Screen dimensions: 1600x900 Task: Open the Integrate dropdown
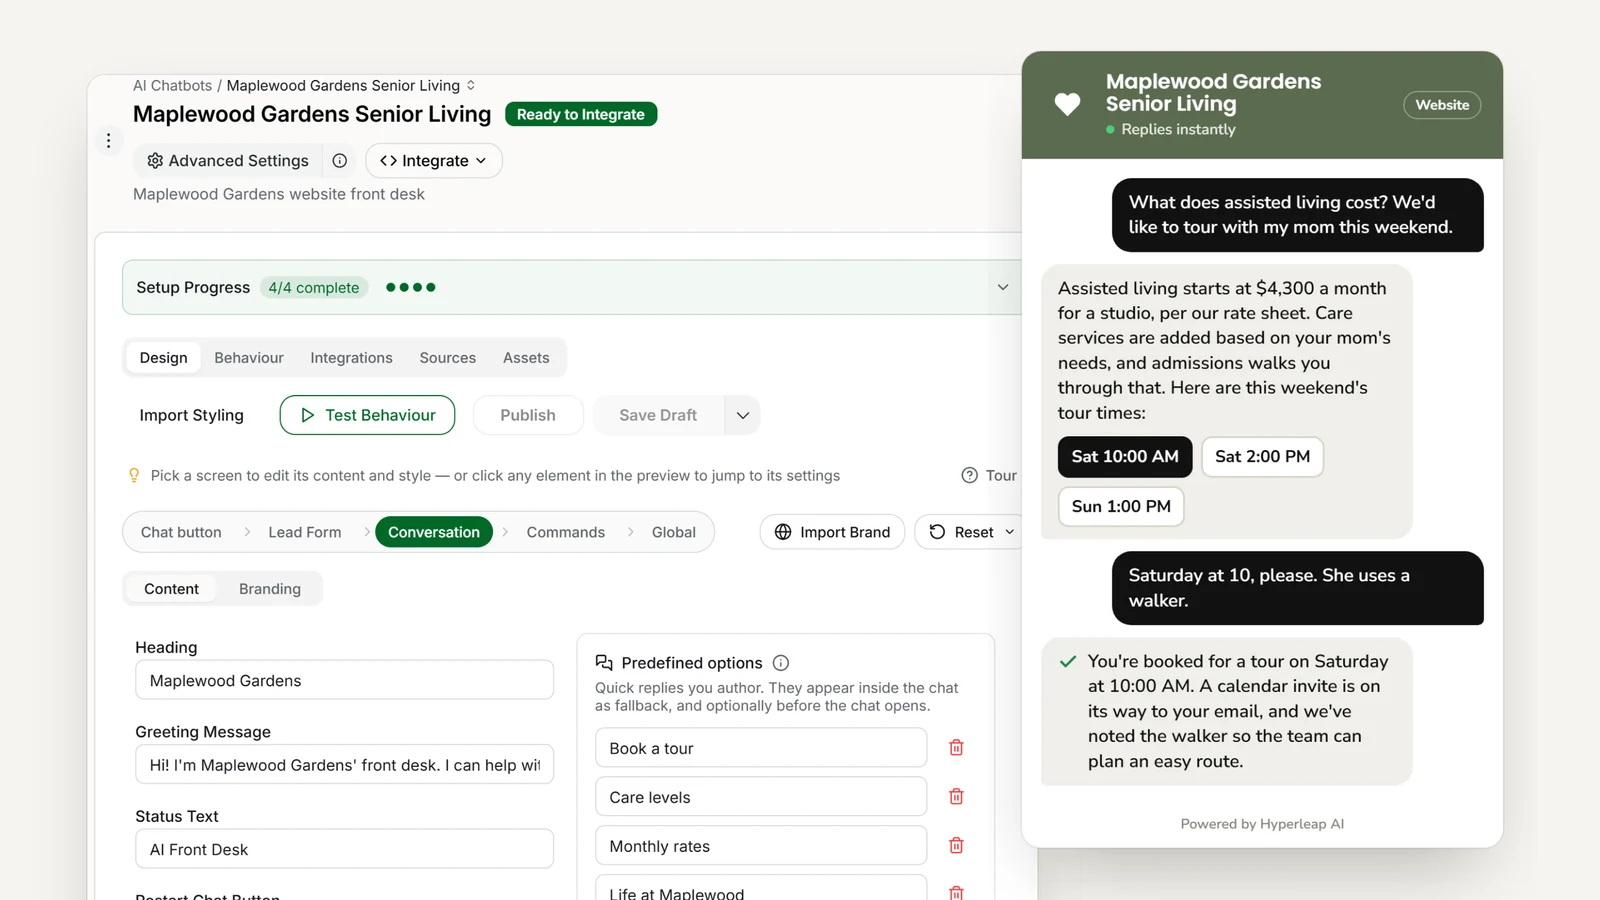[434, 161]
